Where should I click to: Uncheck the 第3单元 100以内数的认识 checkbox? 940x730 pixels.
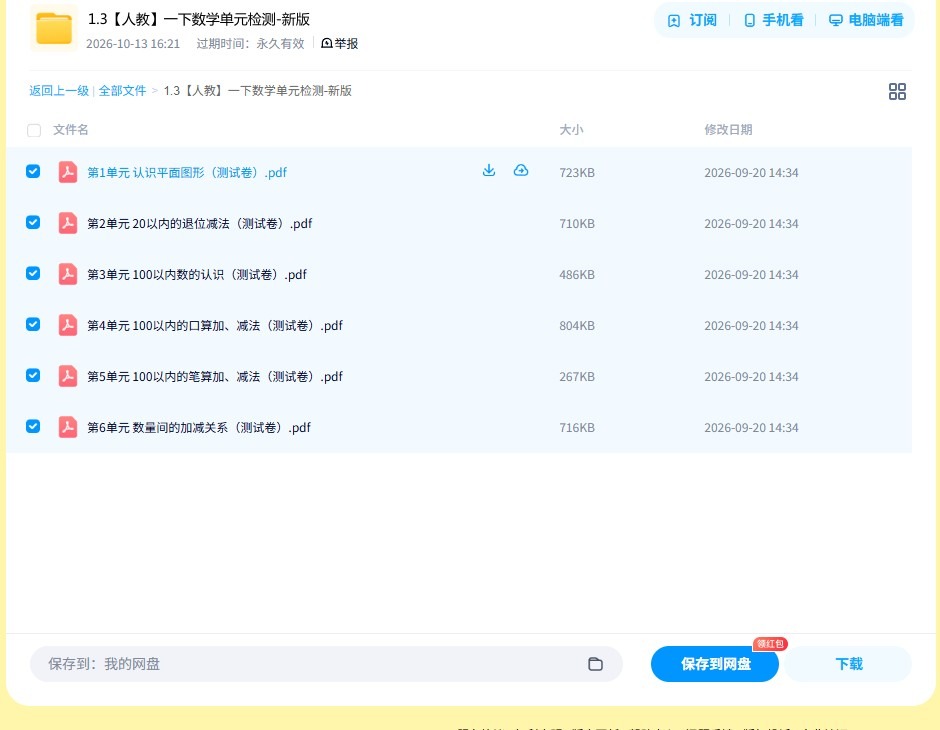[33, 273]
